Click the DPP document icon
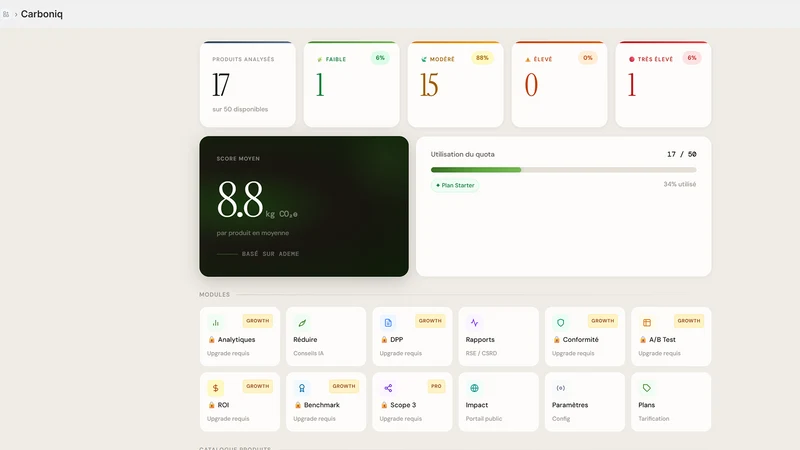The width and height of the screenshot is (800, 450). tap(388, 322)
